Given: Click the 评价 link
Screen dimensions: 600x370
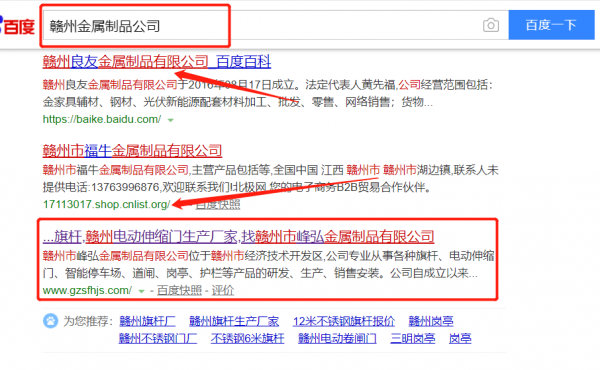Looking at the screenshot, I should (223, 290).
